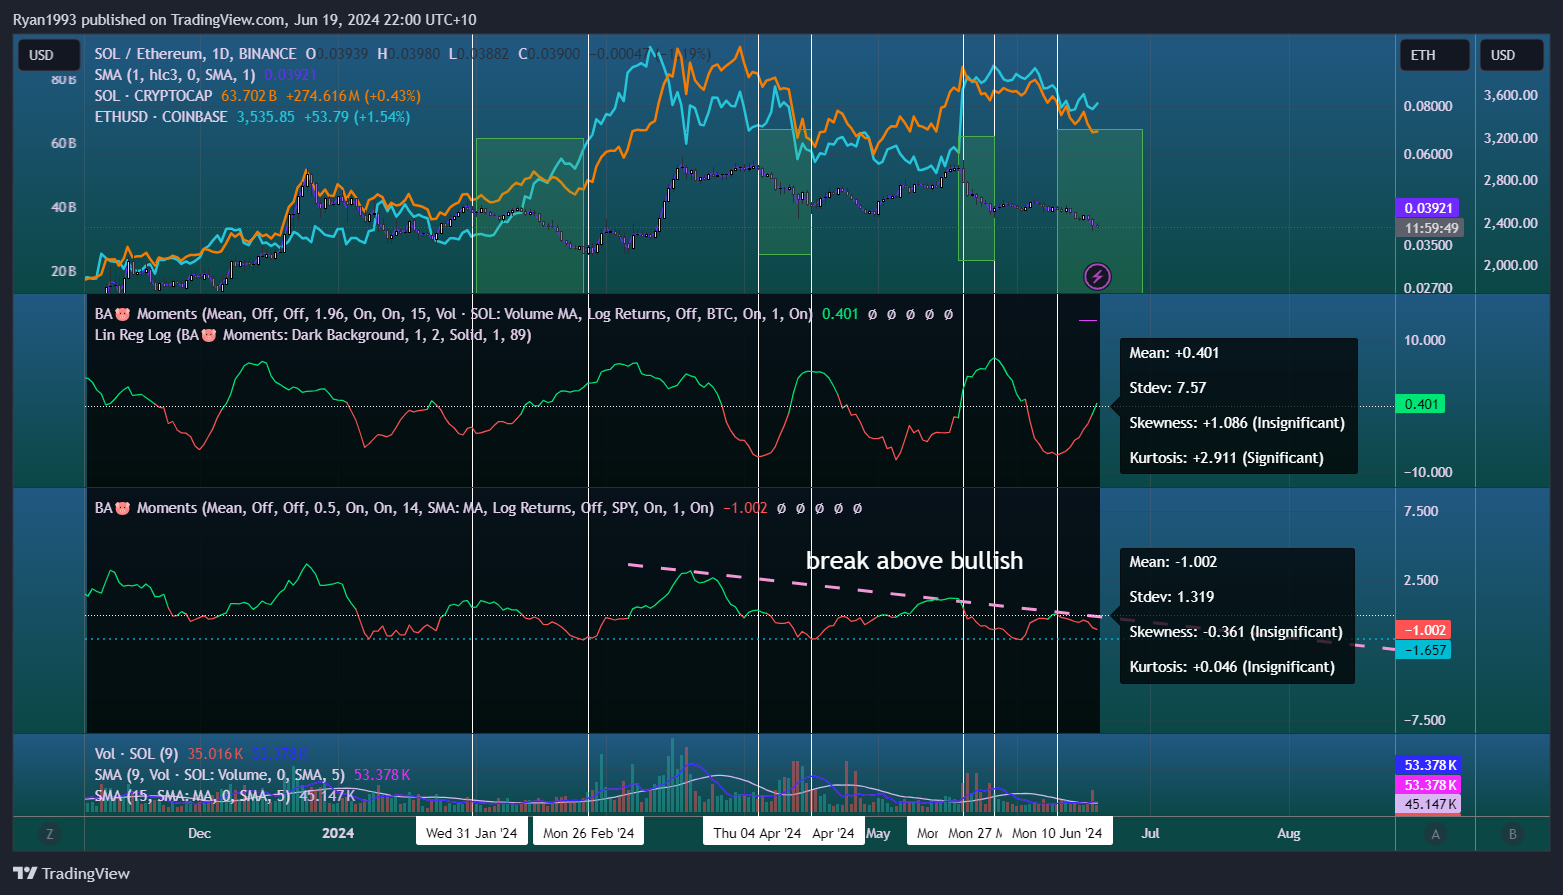Click 'Stdev: 7.57' in upper stats table
This screenshot has height=895, width=1563.
pyautogui.click(x=1168, y=388)
